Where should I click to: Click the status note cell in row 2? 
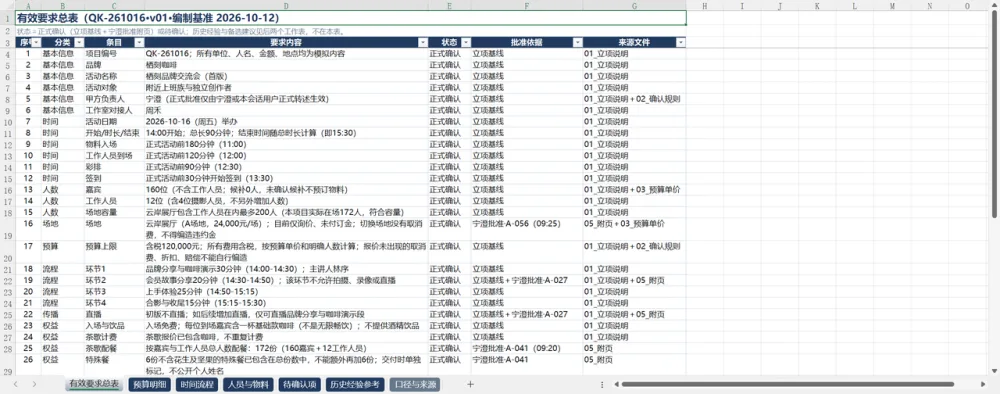pos(350,31)
